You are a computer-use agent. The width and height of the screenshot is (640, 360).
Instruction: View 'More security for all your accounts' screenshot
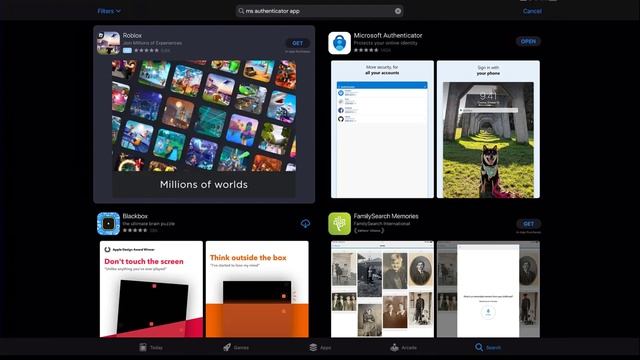pyautogui.click(x=382, y=129)
